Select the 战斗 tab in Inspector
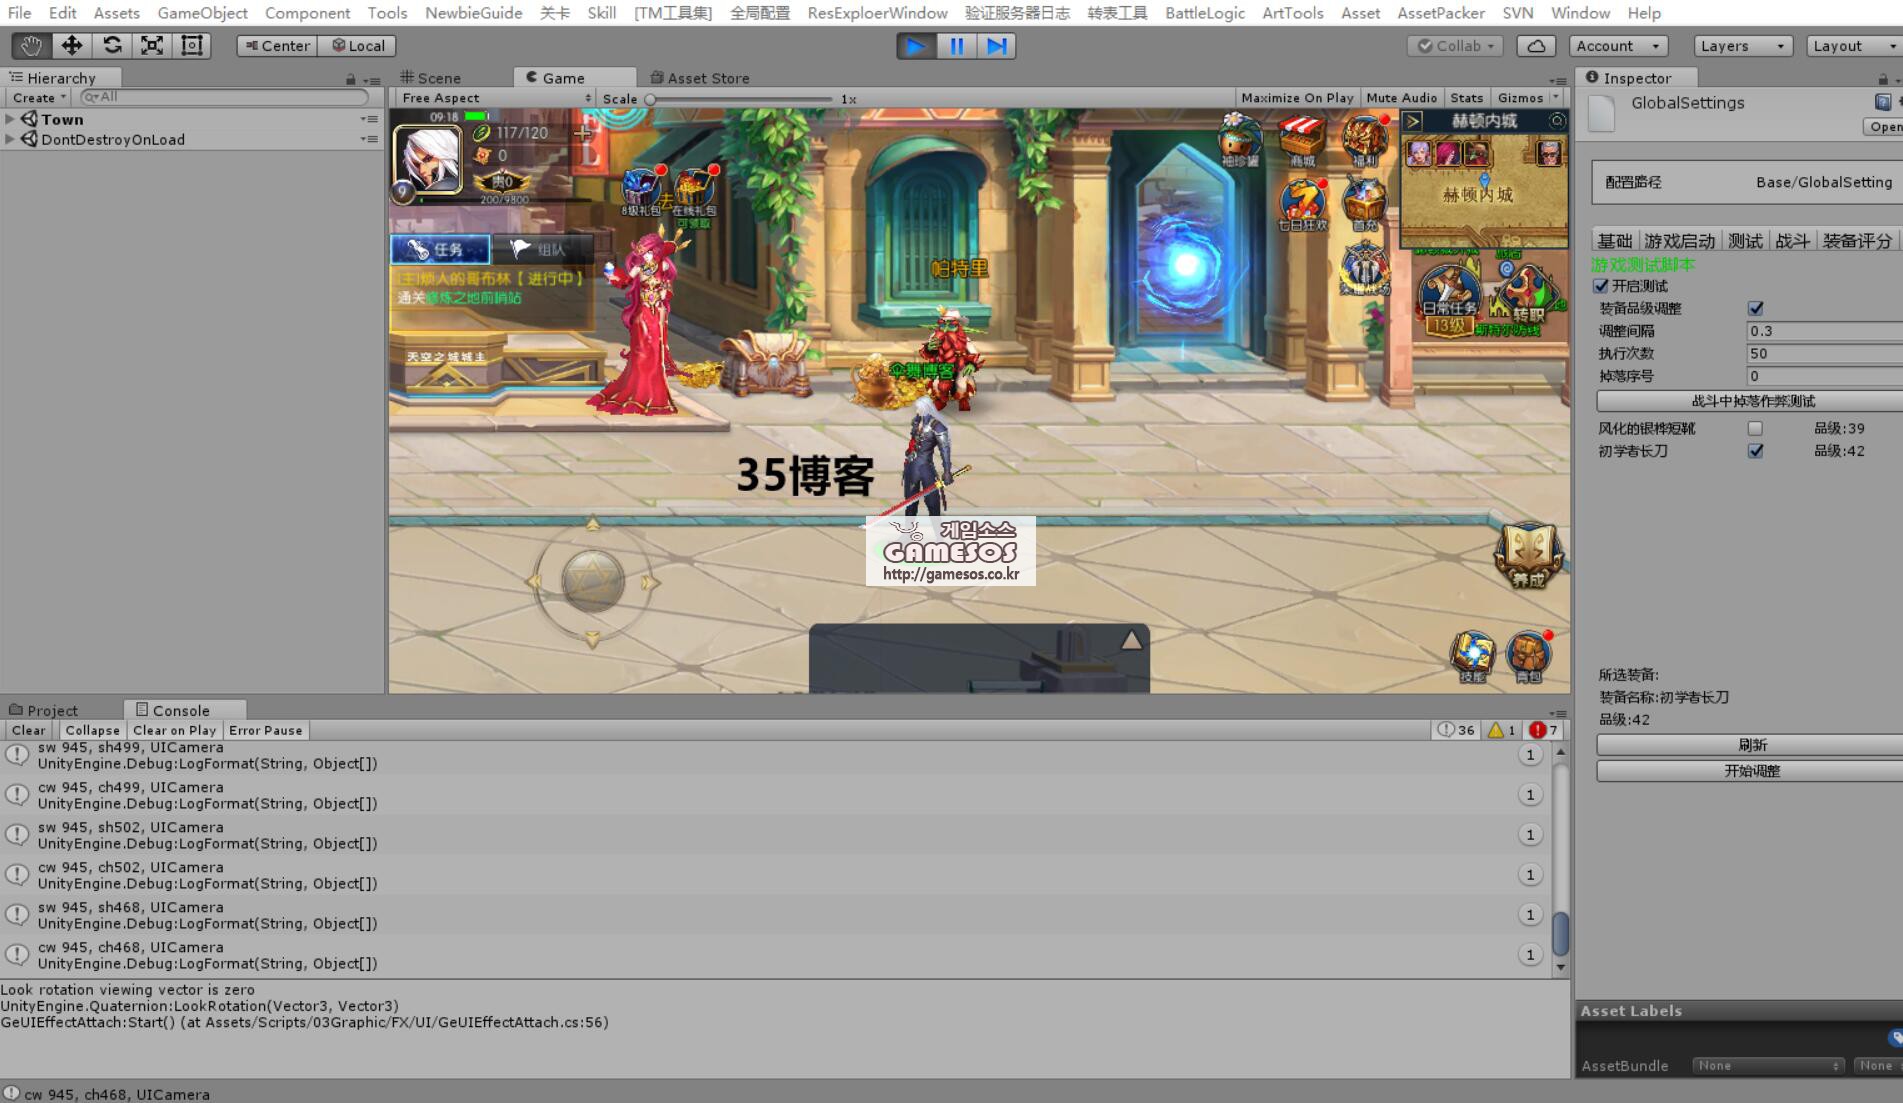This screenshot has height=1103, width=1903. (1791, 241)
